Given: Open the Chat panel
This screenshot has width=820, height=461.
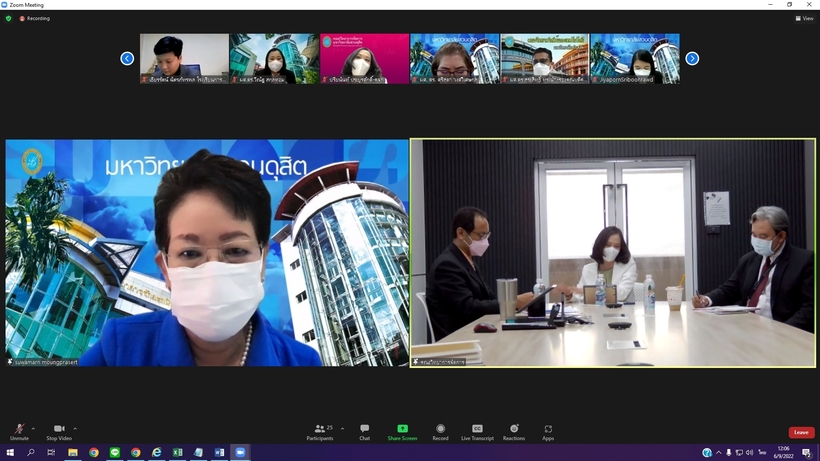Looking at the screenshot, I should 365,432.
